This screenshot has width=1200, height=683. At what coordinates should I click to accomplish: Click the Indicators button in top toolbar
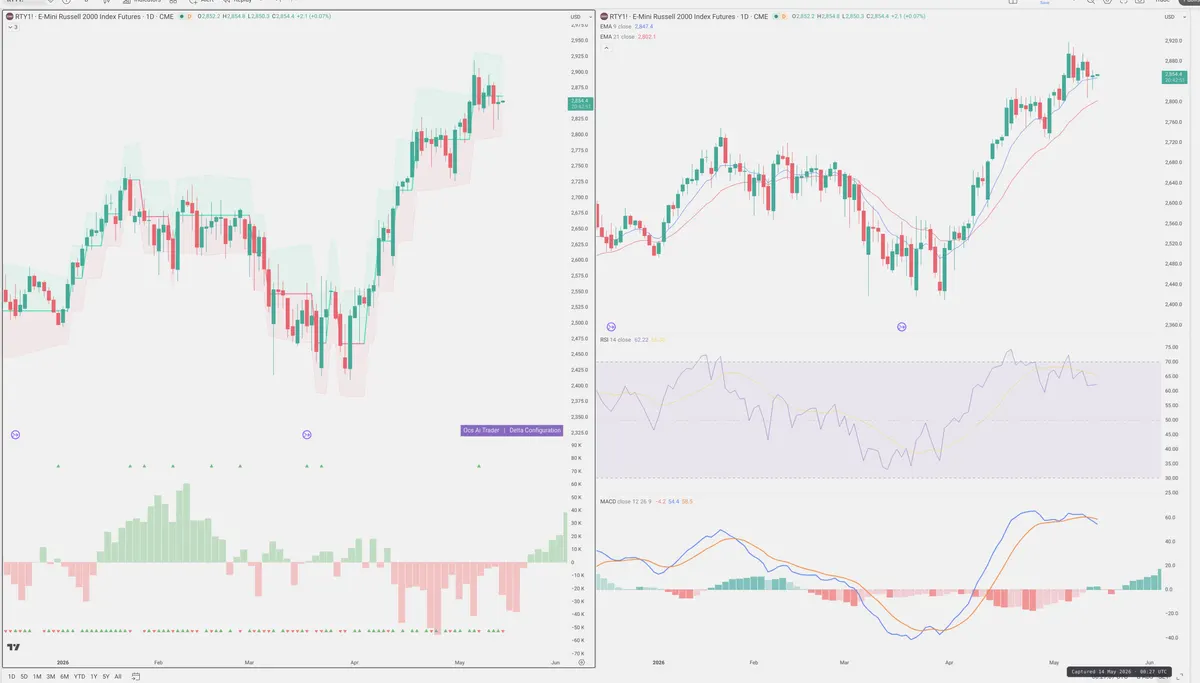(x=141, y=2)
